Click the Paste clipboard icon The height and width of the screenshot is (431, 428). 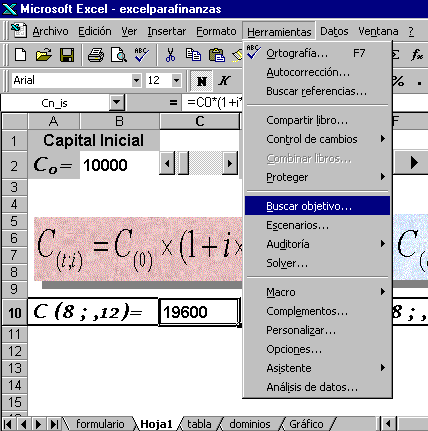[x=217, y=55]
